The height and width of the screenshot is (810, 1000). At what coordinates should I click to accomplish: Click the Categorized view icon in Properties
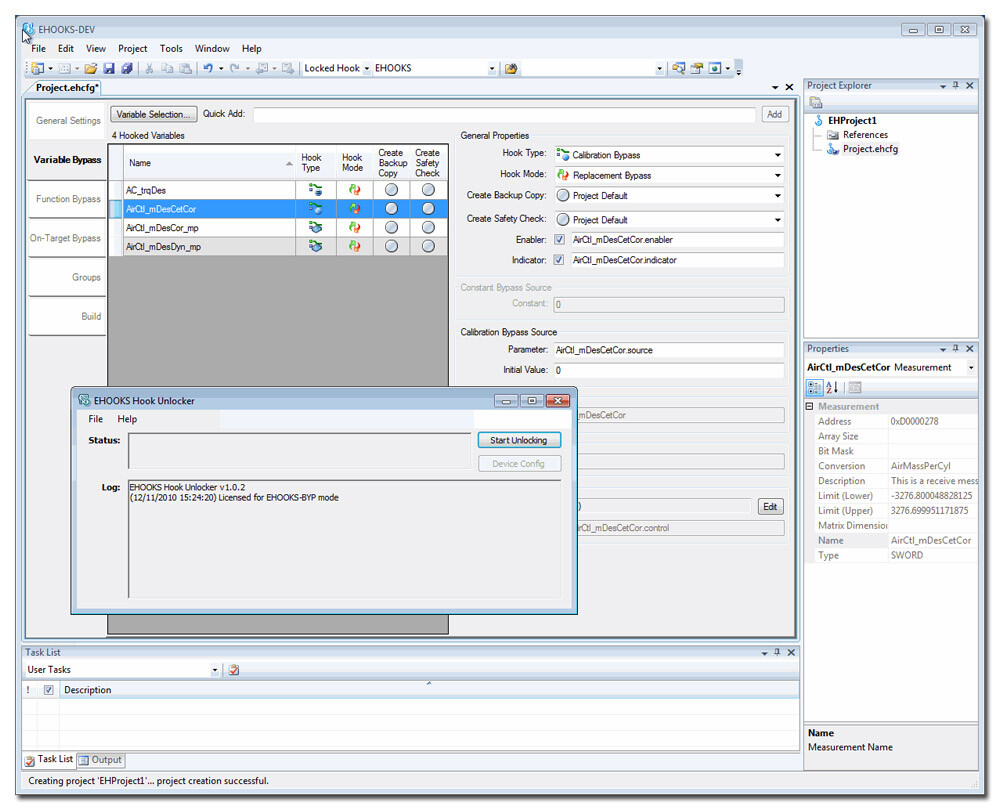click(814, 387)
